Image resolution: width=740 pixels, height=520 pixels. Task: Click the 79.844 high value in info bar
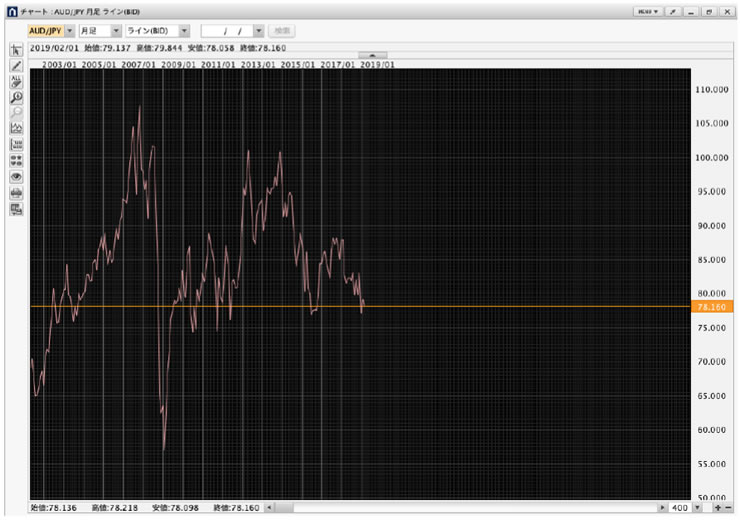[x=168, y=48]
